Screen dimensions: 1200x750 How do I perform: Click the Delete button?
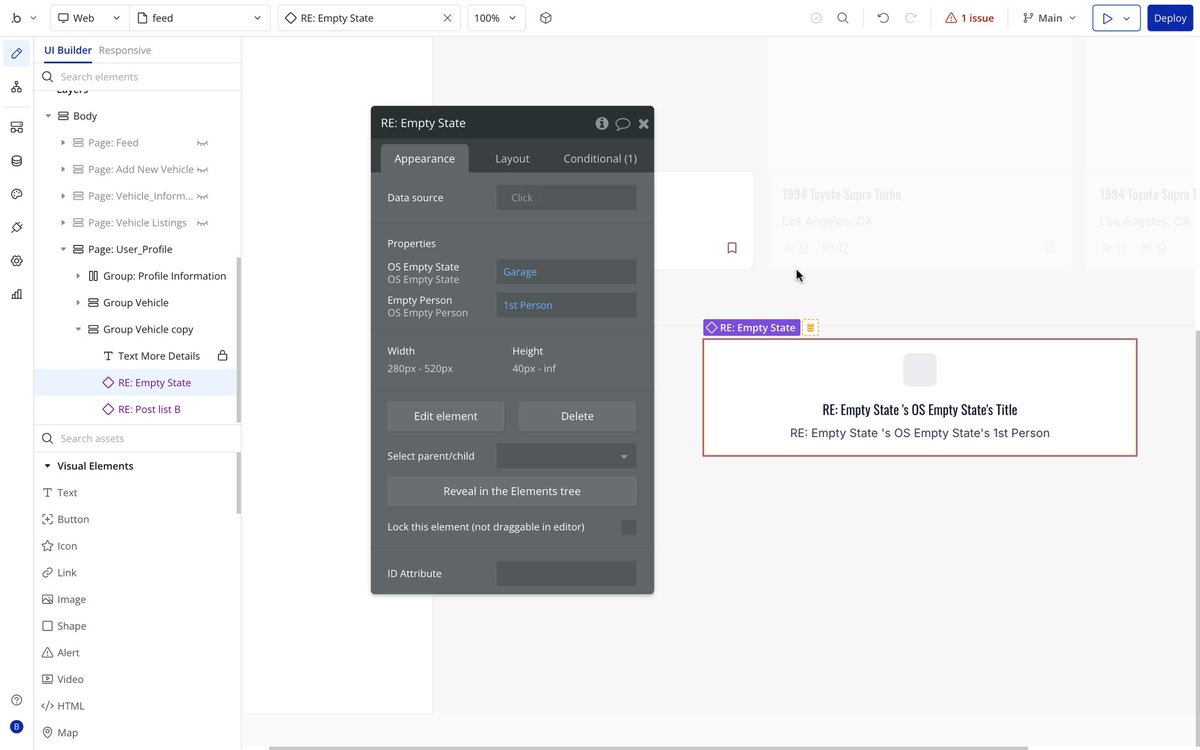tap(577, 416)
